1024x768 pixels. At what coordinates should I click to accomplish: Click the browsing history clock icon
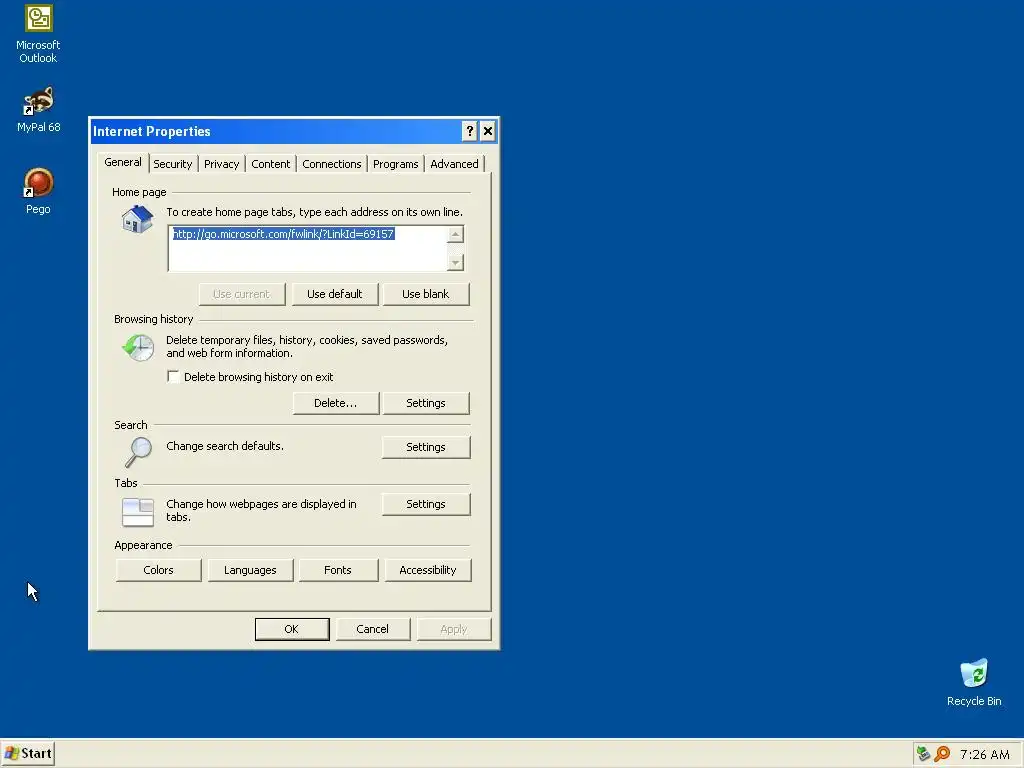click(138, 347)
